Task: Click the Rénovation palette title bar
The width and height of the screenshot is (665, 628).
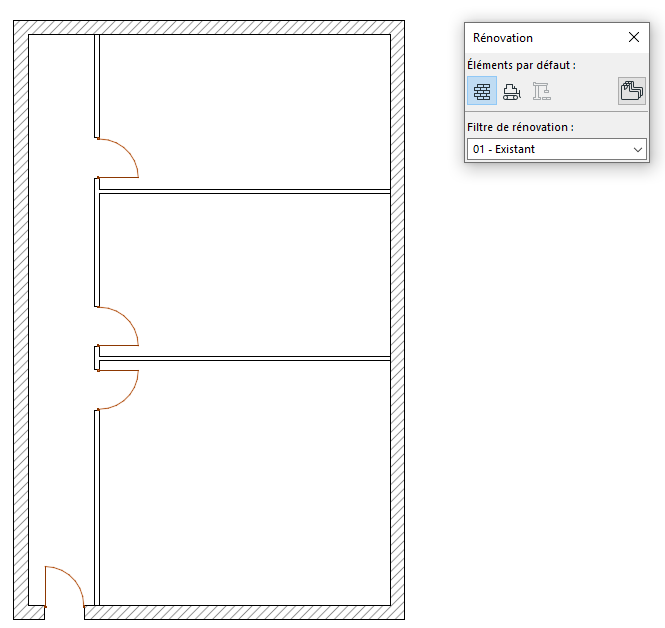Action: coord(540,37)
